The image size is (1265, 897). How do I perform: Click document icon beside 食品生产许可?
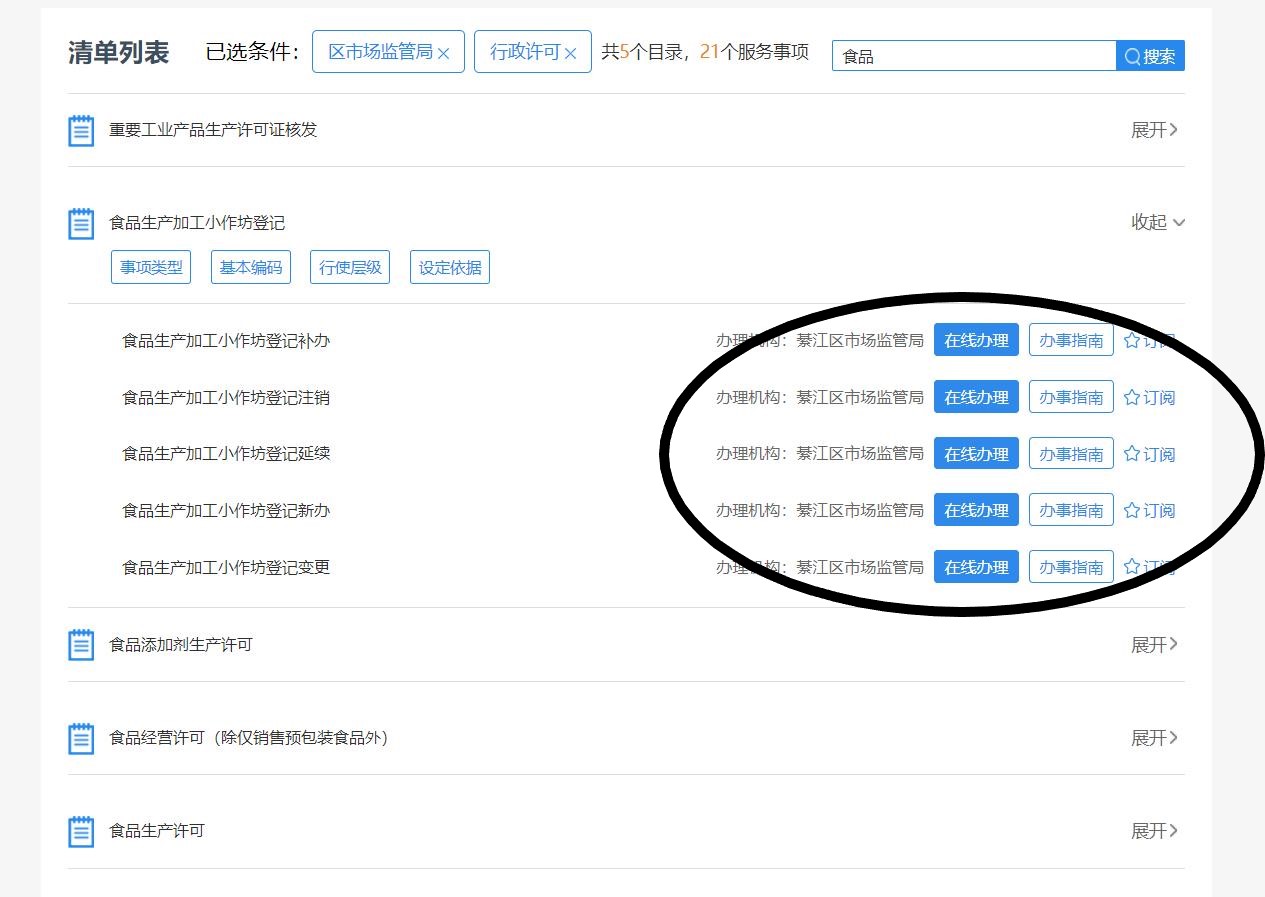tap(81, 831)
